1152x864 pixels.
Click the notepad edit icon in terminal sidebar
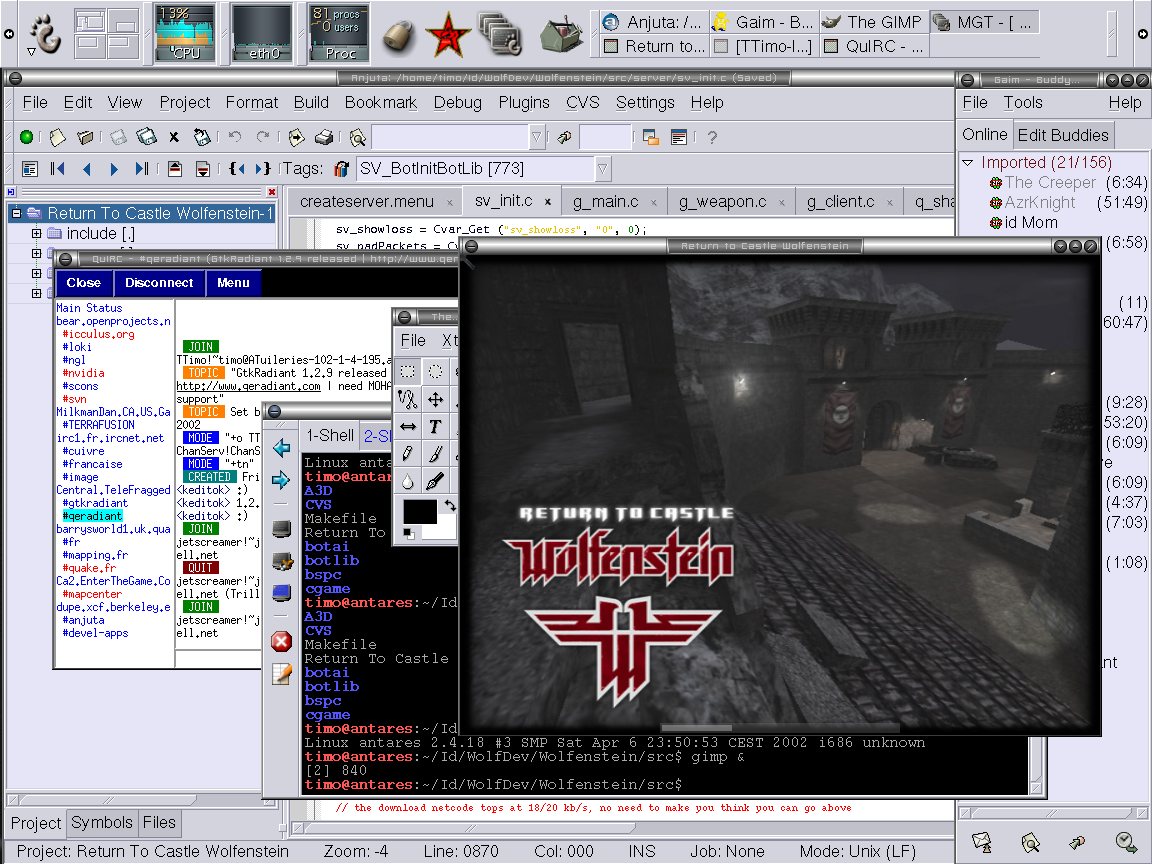pyautogui.click(x=281, y=674)
